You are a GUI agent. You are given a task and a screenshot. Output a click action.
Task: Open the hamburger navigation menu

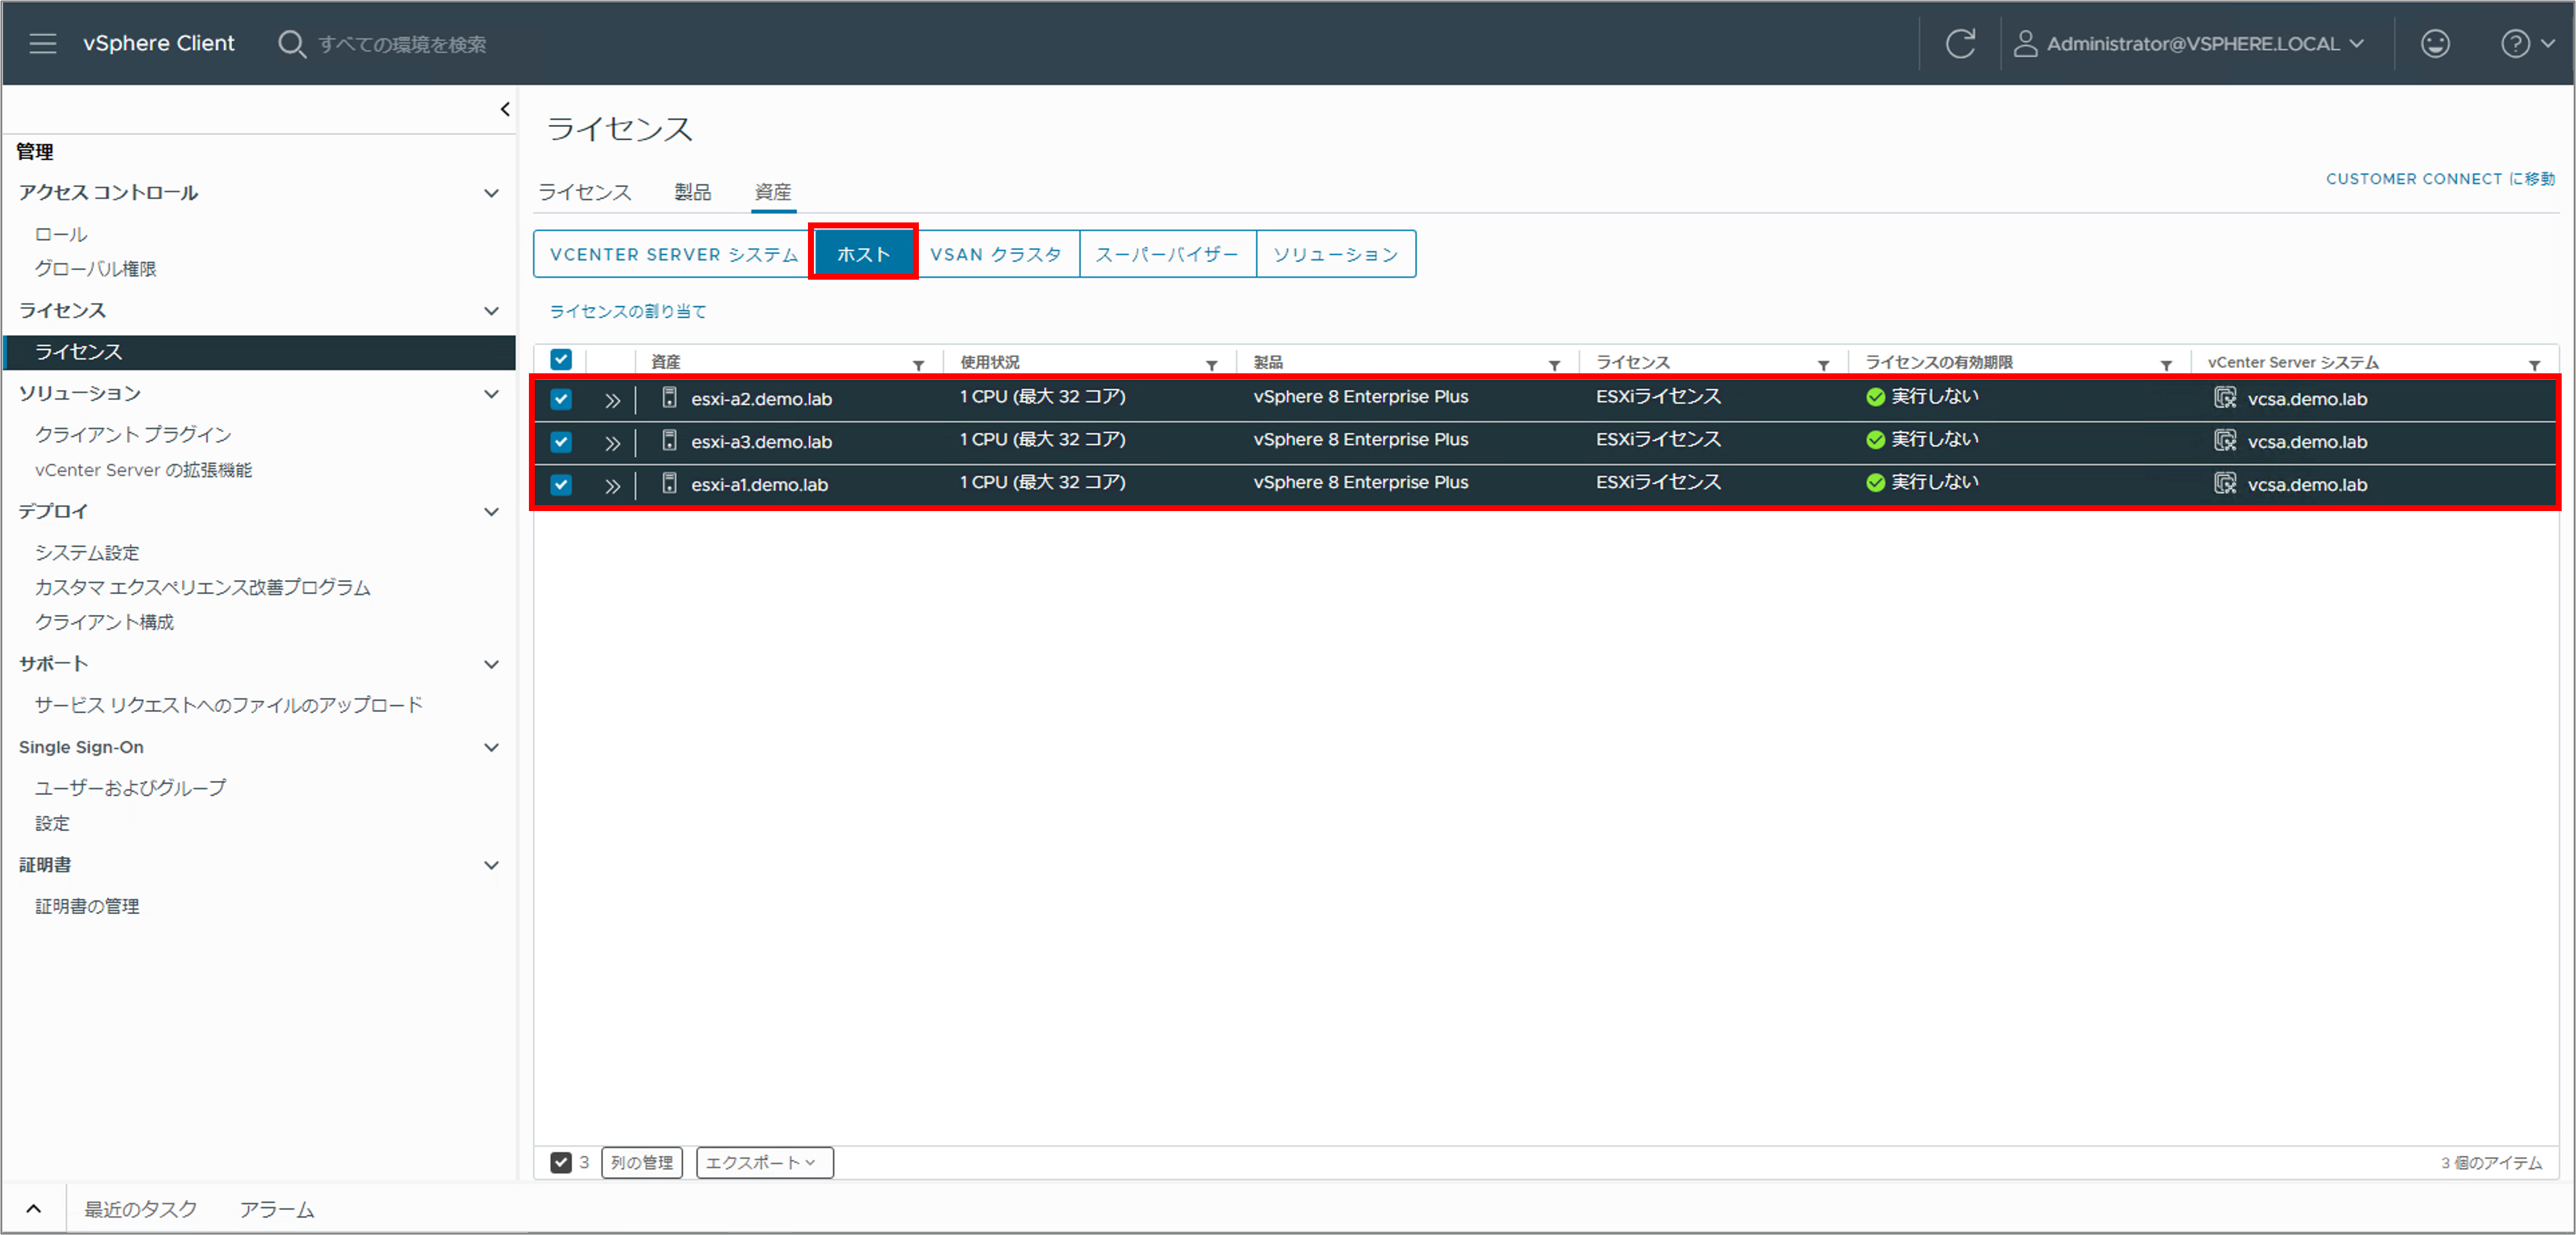coord(43,43)
